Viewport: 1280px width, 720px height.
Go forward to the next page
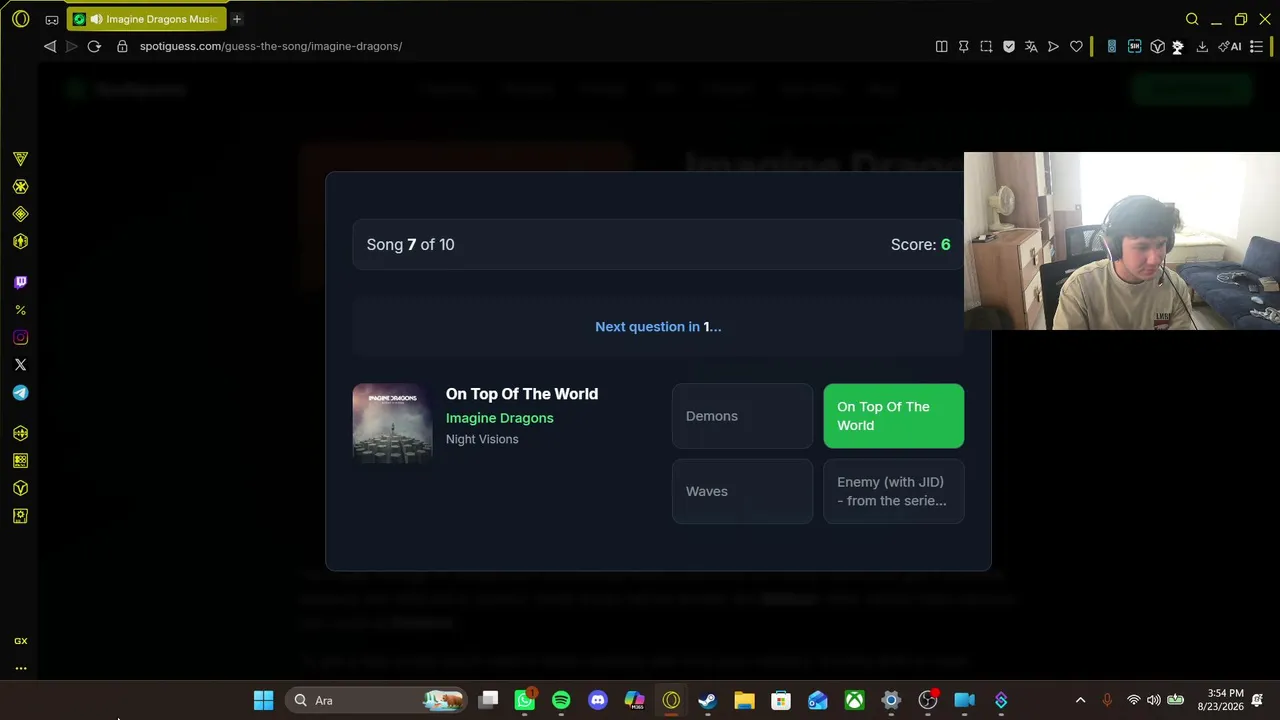pyautogui.click(x=72, y=46)
